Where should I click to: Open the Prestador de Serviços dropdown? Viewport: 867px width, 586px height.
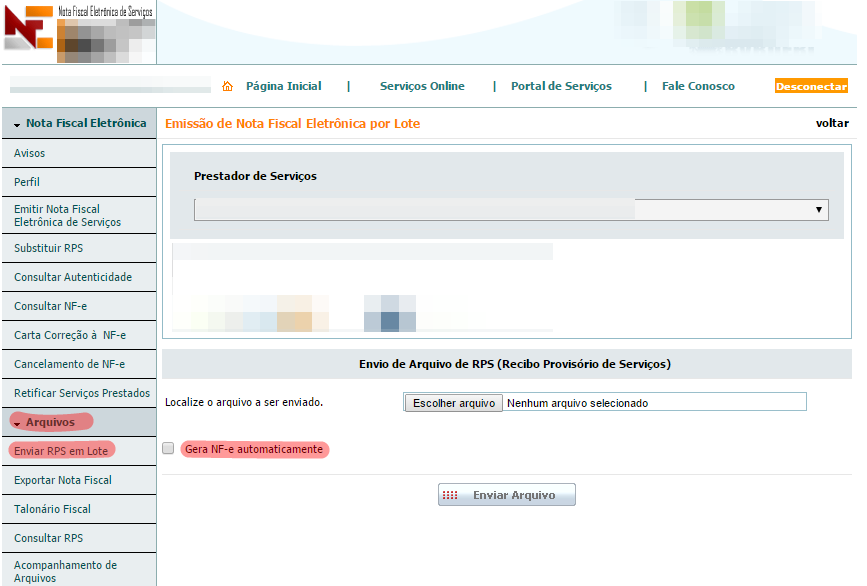(510, 209)
